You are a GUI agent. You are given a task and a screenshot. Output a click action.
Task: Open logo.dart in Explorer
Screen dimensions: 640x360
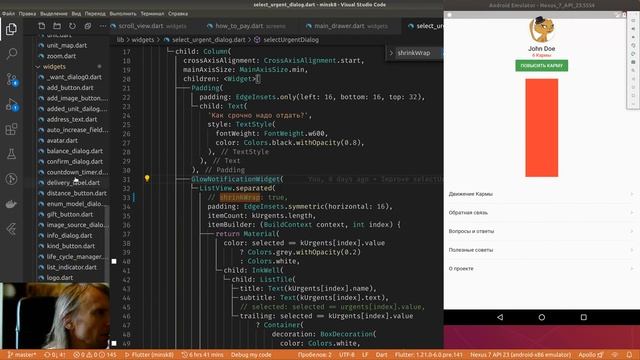[60, 278]
